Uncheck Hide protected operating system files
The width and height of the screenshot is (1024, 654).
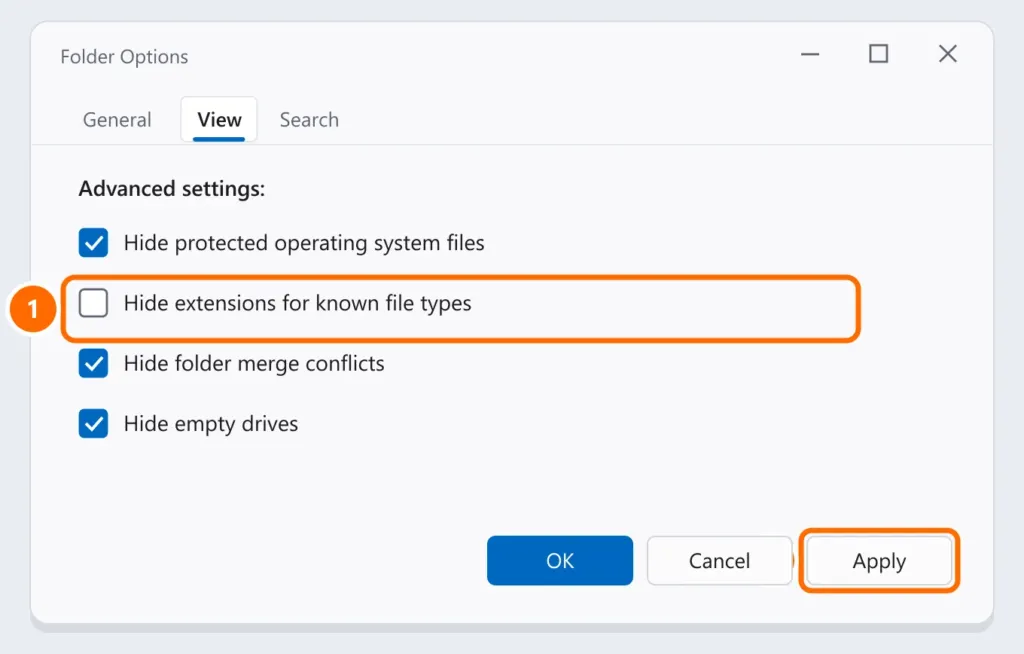click(93, 242)
